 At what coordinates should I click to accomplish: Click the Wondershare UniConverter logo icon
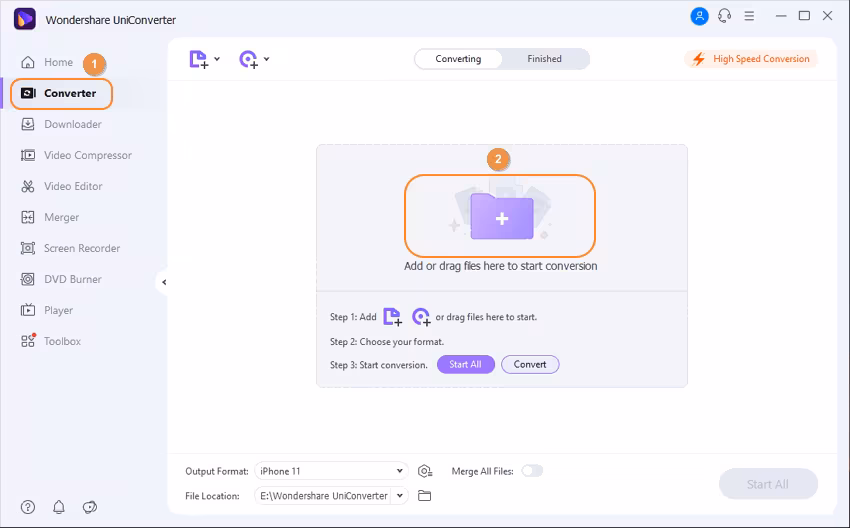(24, 19)
